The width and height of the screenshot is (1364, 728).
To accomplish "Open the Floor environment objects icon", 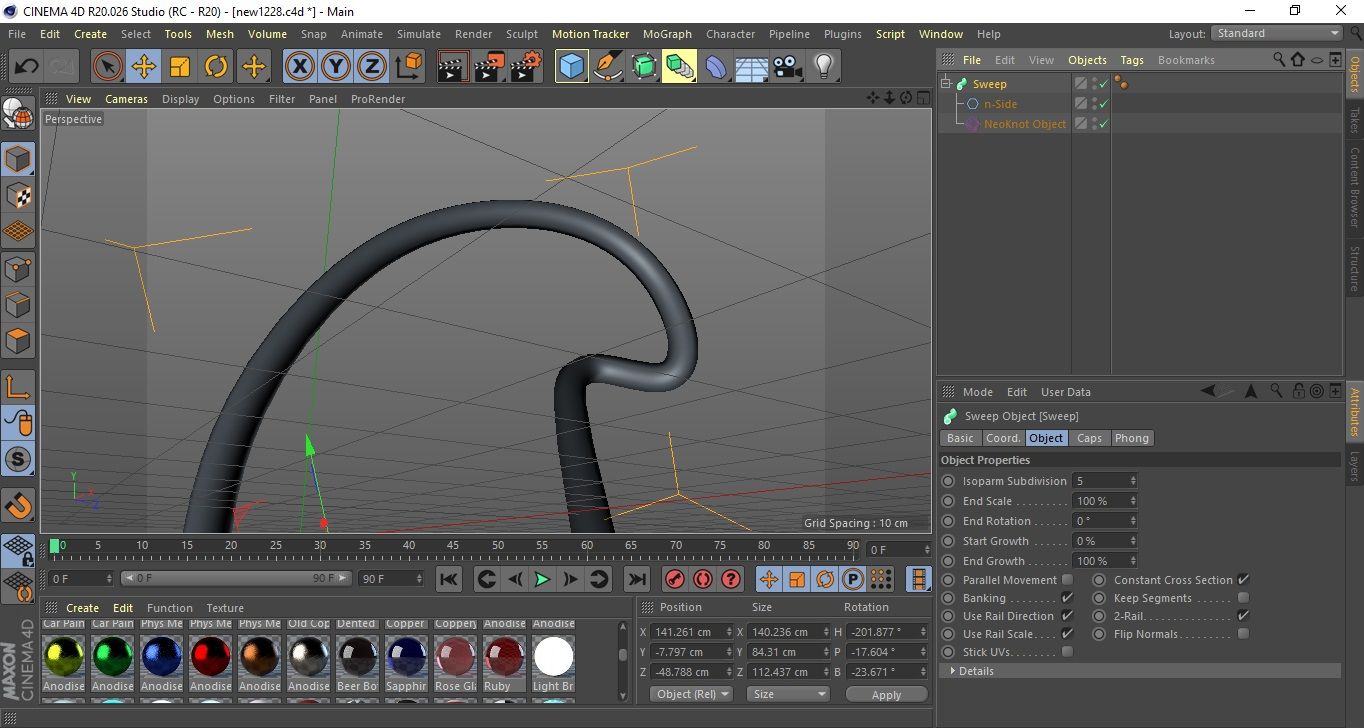I will point(752,67).
